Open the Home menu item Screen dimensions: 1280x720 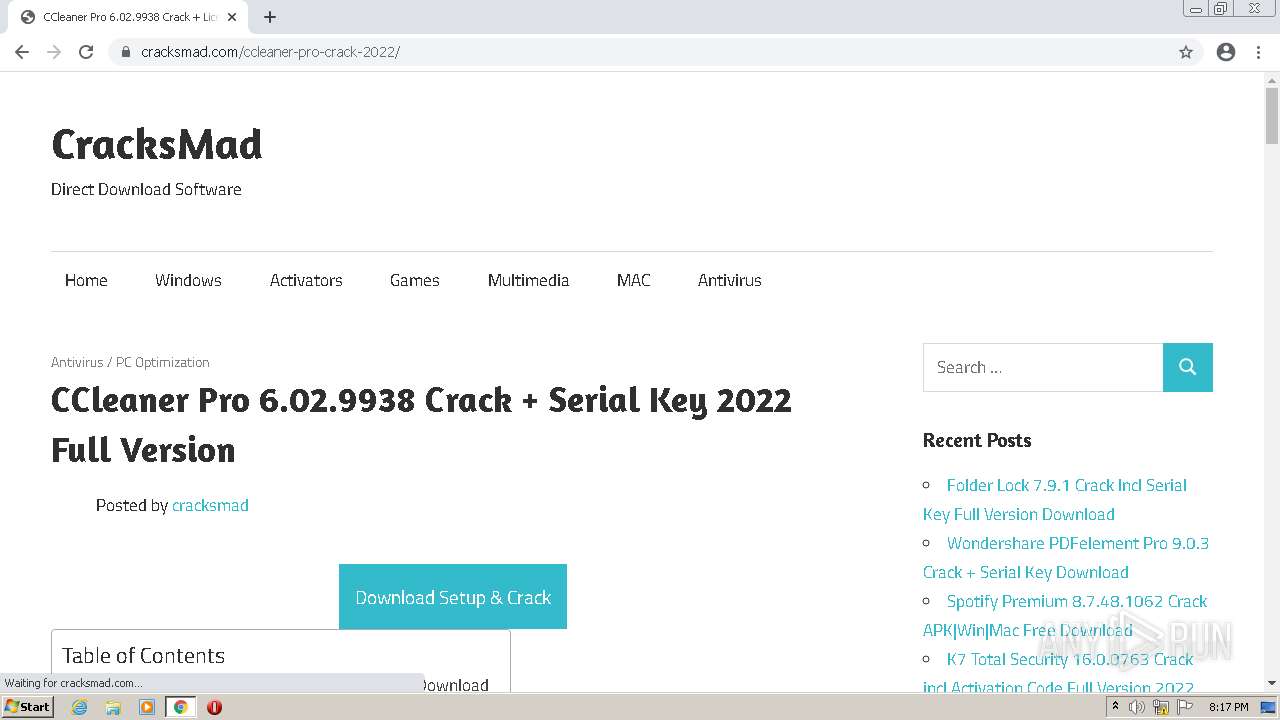[86, 280]
